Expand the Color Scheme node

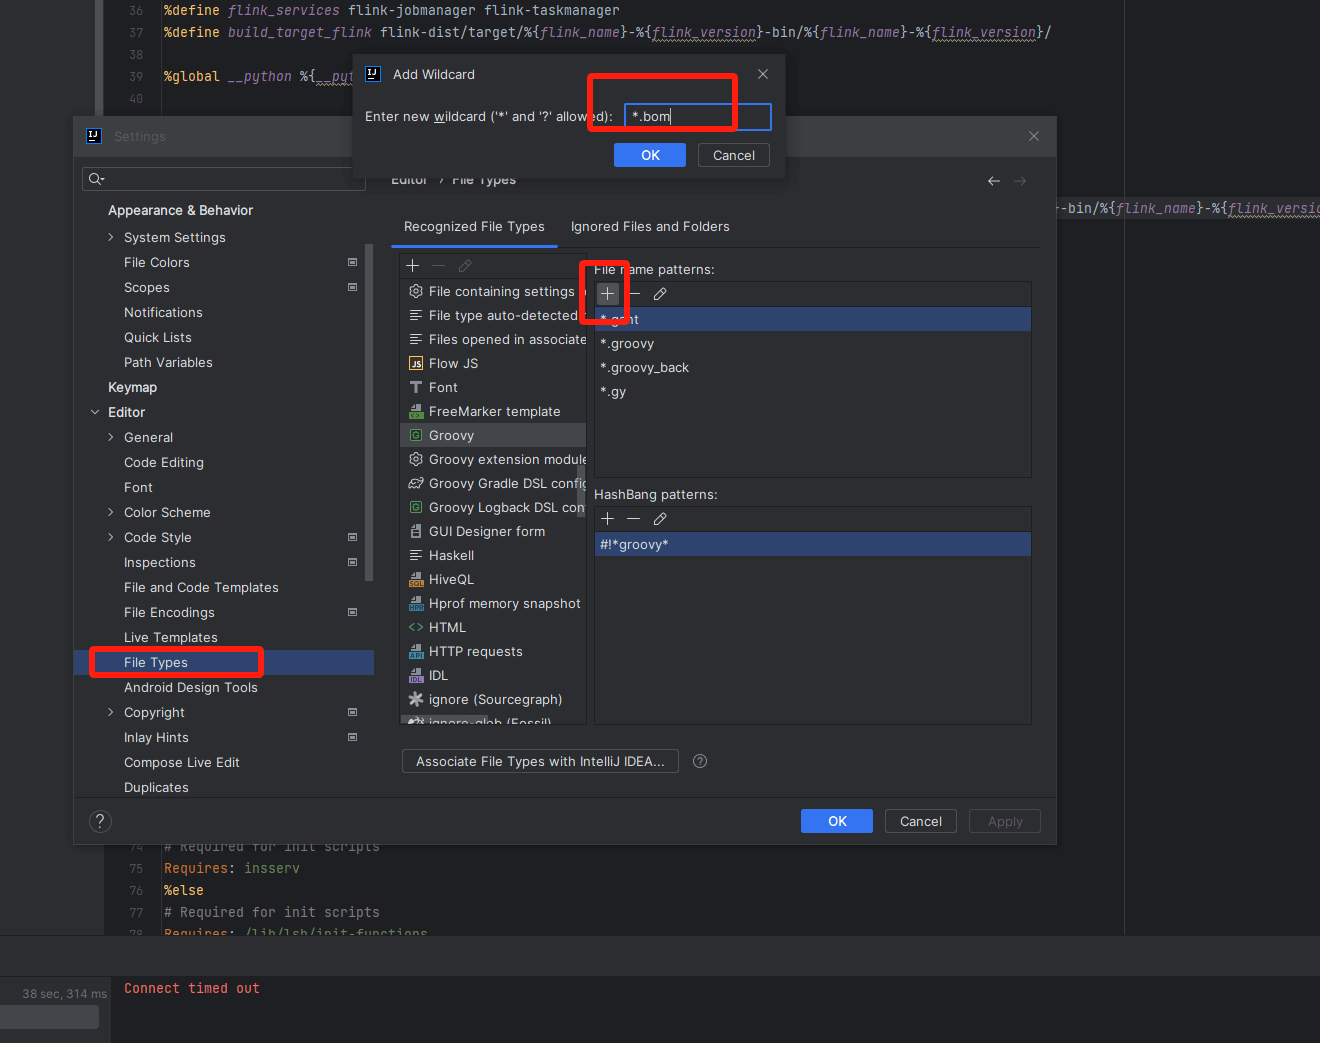point(111,512)
